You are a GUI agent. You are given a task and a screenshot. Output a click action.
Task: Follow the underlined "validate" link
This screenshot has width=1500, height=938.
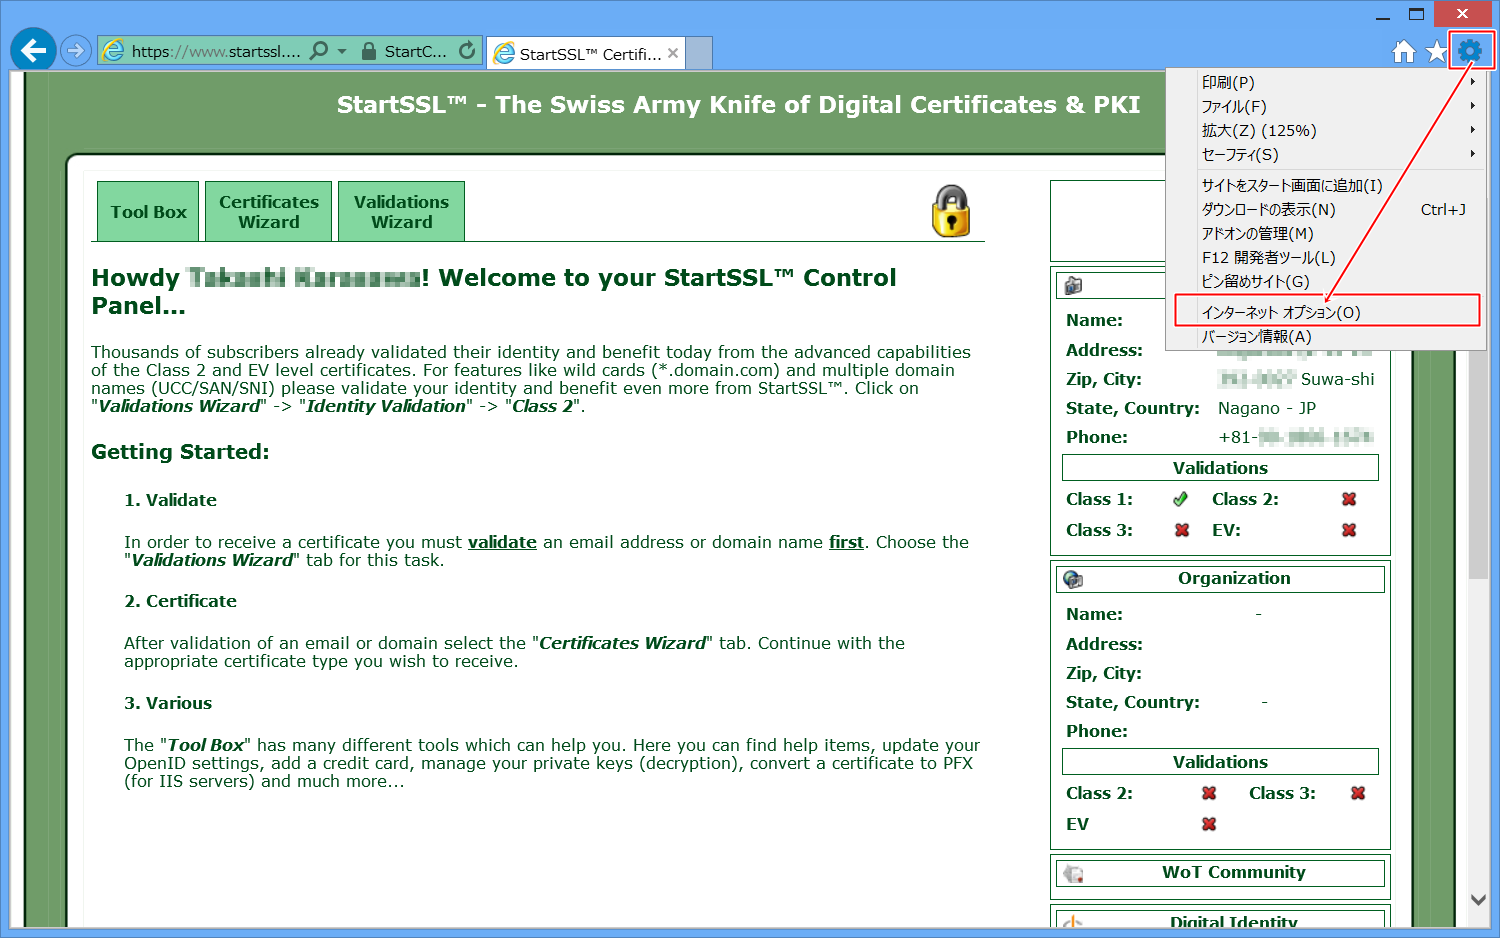(x=502, y=542)
